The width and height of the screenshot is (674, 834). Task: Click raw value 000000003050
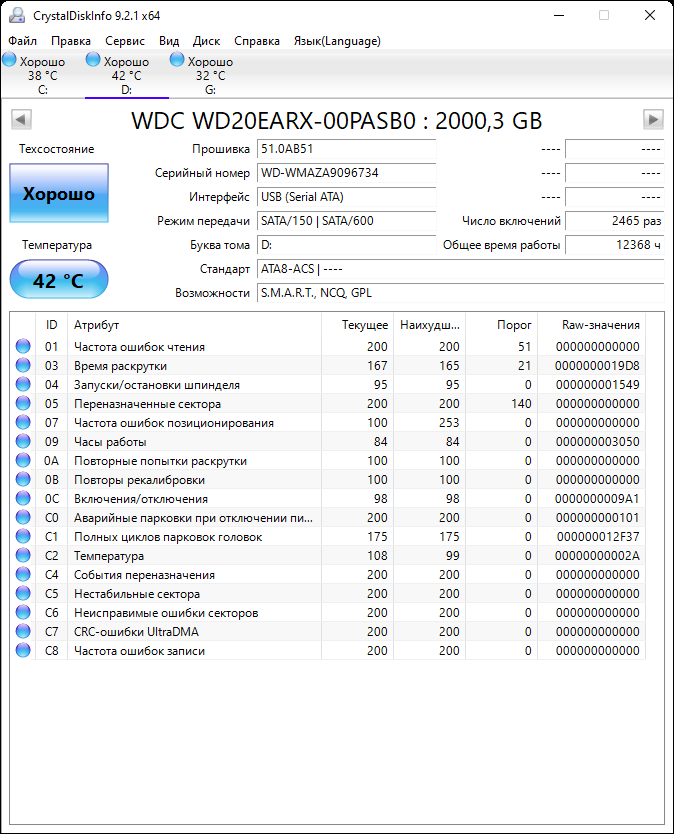click(x=597, y=441)
